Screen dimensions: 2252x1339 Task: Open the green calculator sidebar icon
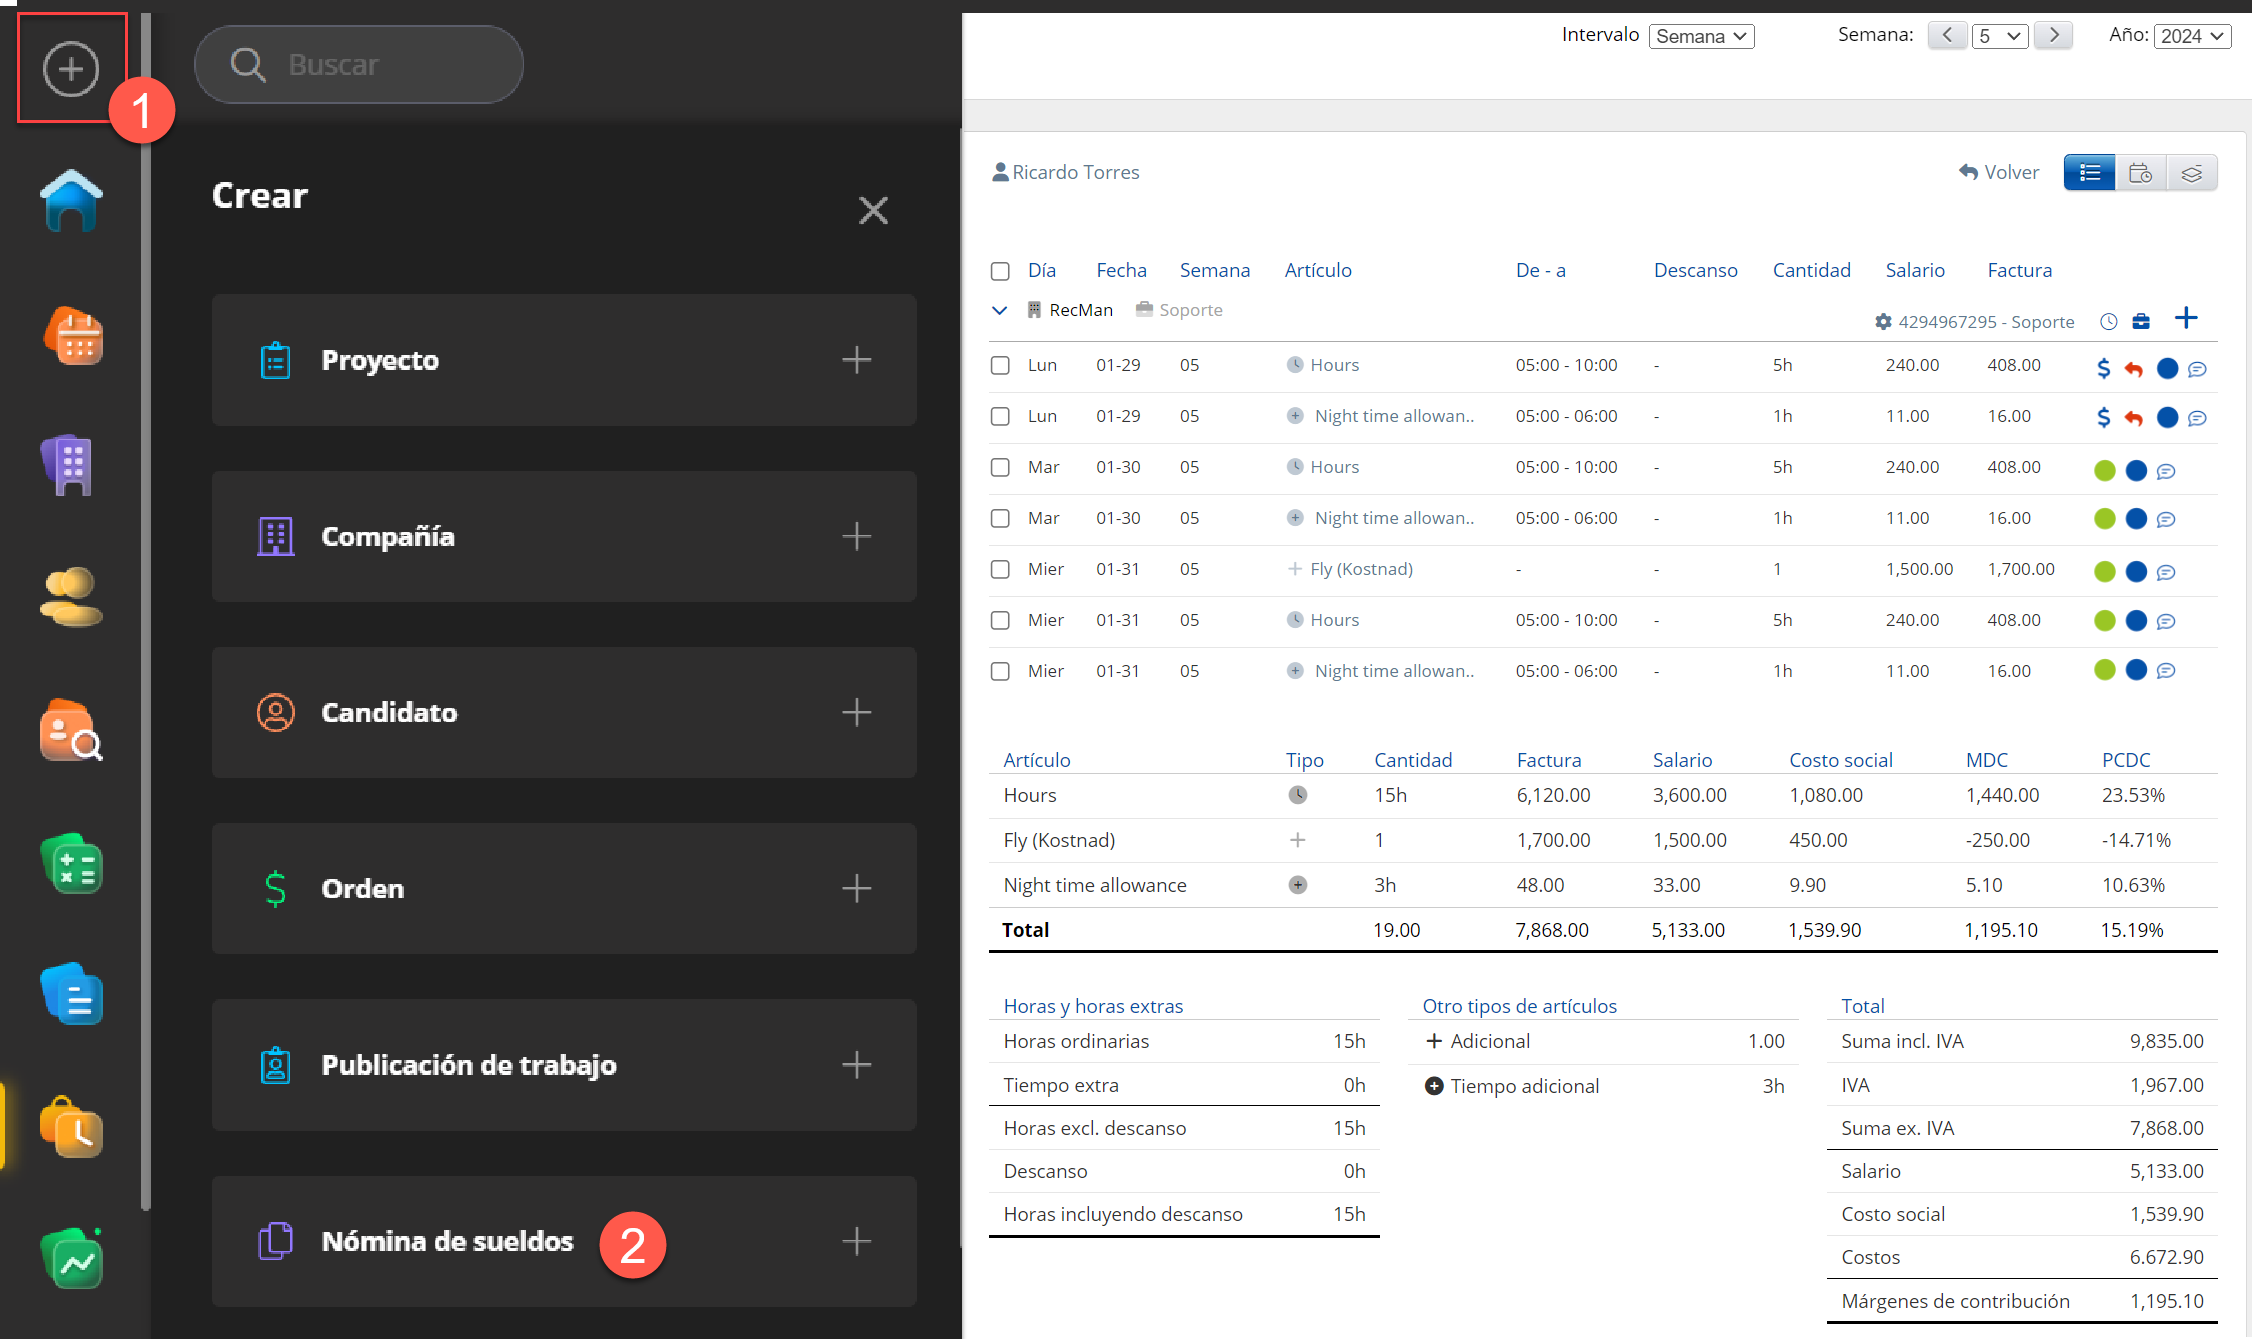73,864
